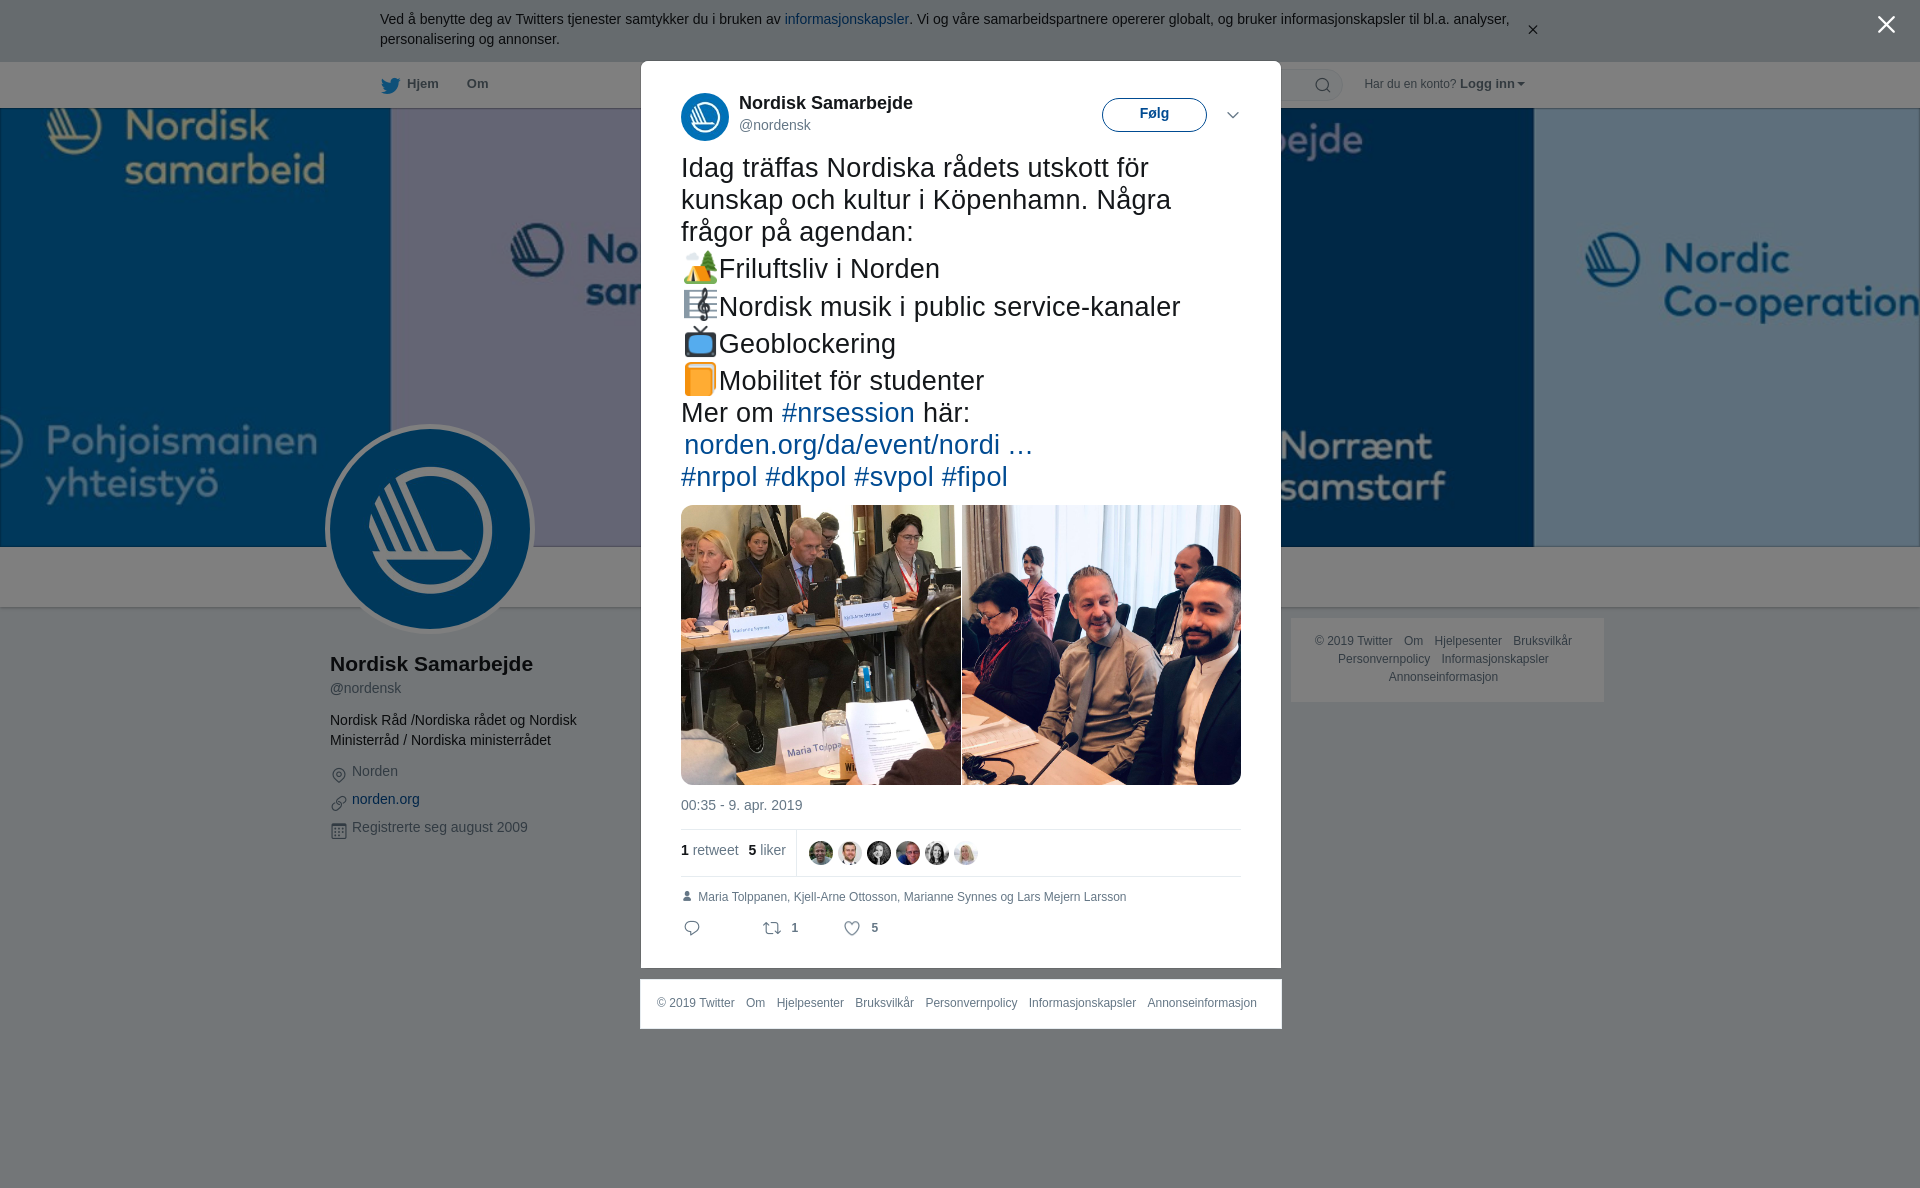The image size is (1920, 1188).
Task: Follow the account with the Følg button
Action: pos(1154,115)
